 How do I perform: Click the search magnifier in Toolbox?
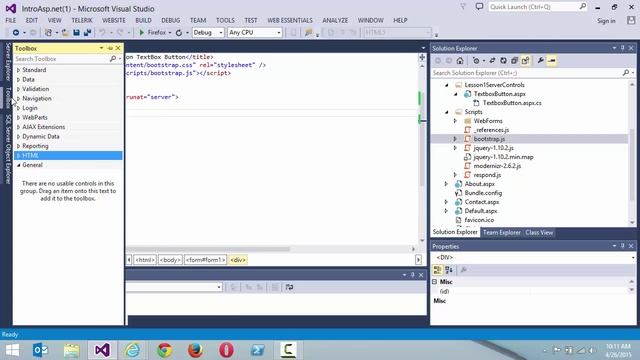tap(113, 59)
